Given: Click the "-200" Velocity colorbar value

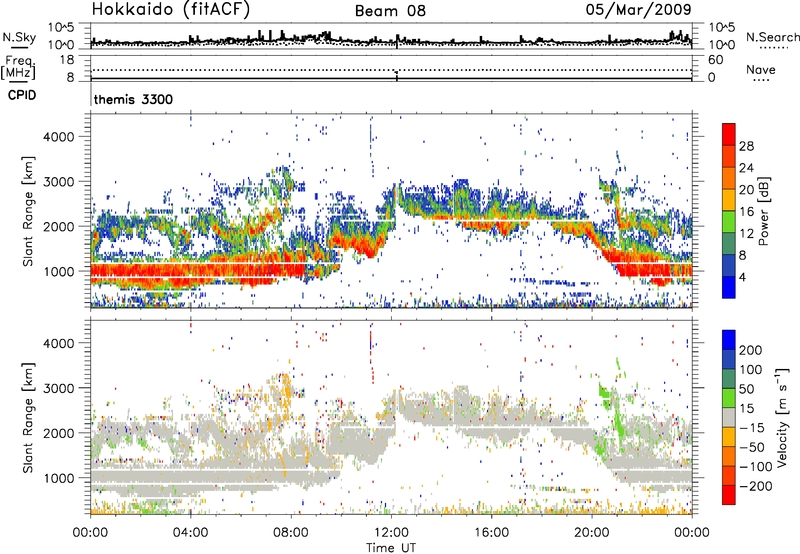Looking at the screenshot, I should [756, 486].
